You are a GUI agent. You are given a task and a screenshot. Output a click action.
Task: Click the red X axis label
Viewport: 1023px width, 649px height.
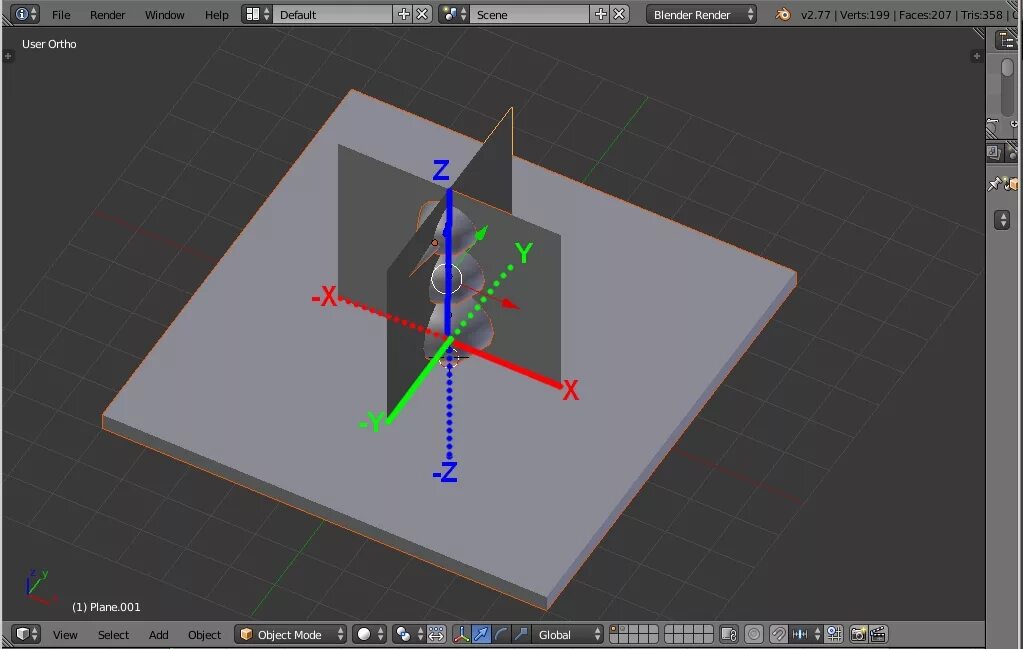571,390
